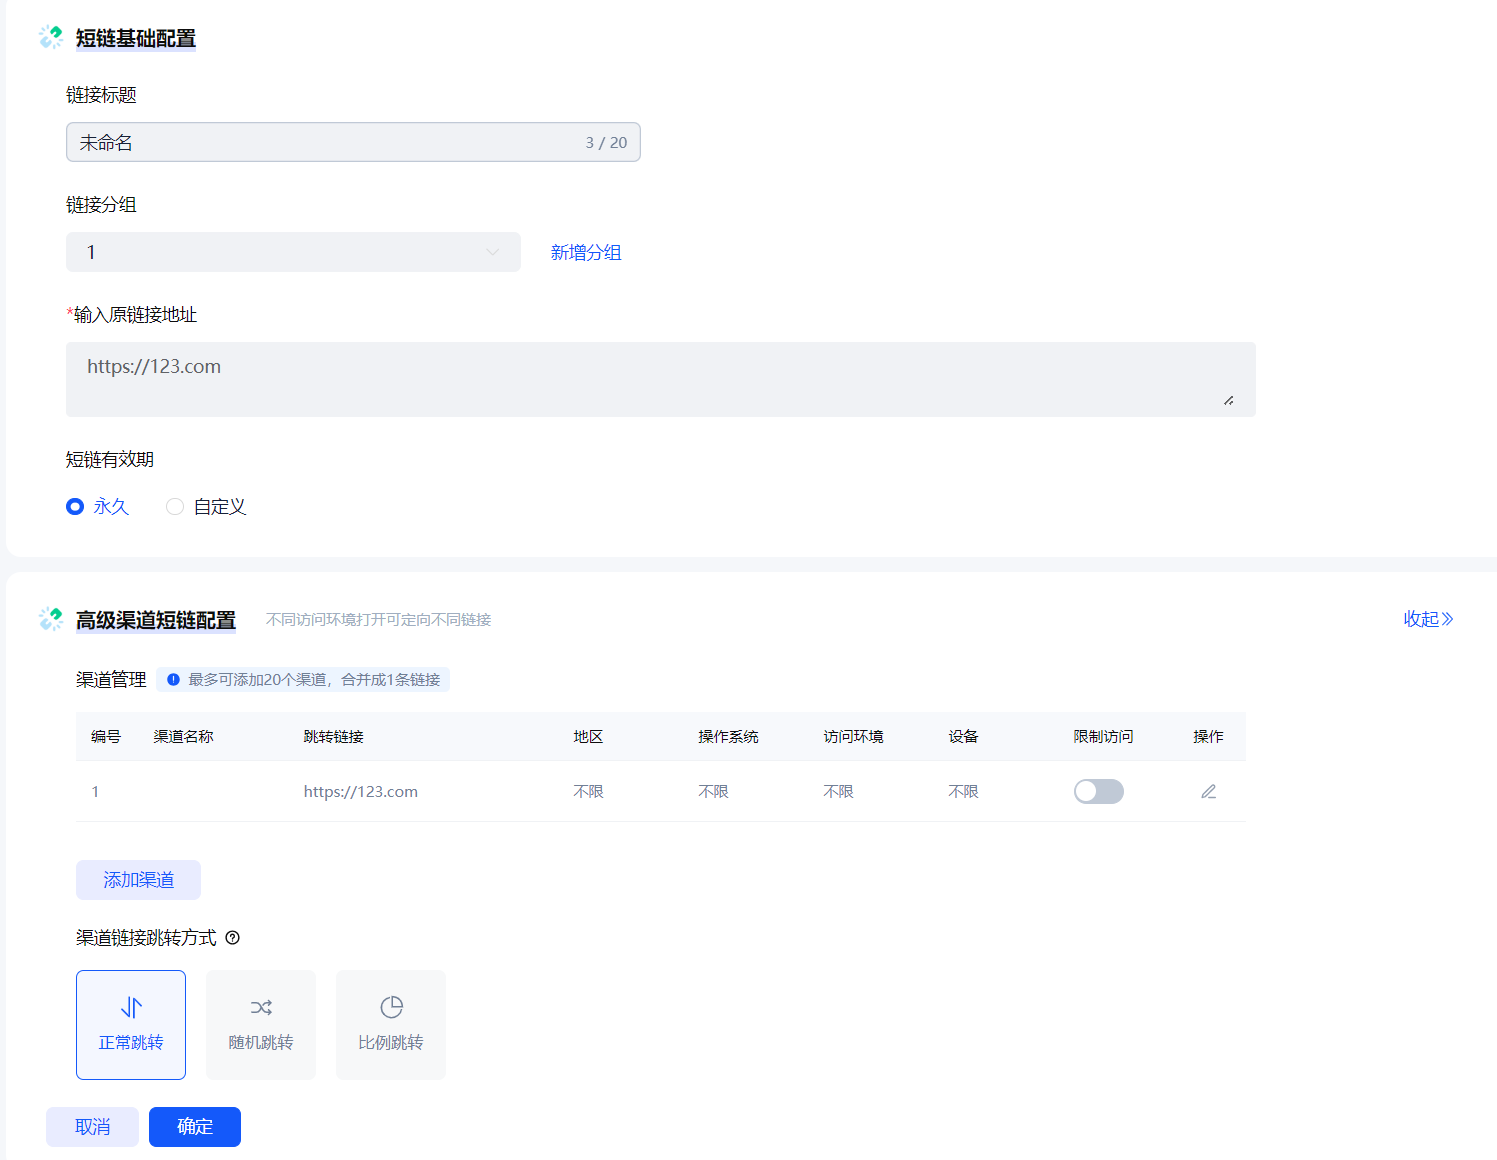Click the edit pencil icon in channel row
The image size is (1497, 1160).
tap(1208, 791)
